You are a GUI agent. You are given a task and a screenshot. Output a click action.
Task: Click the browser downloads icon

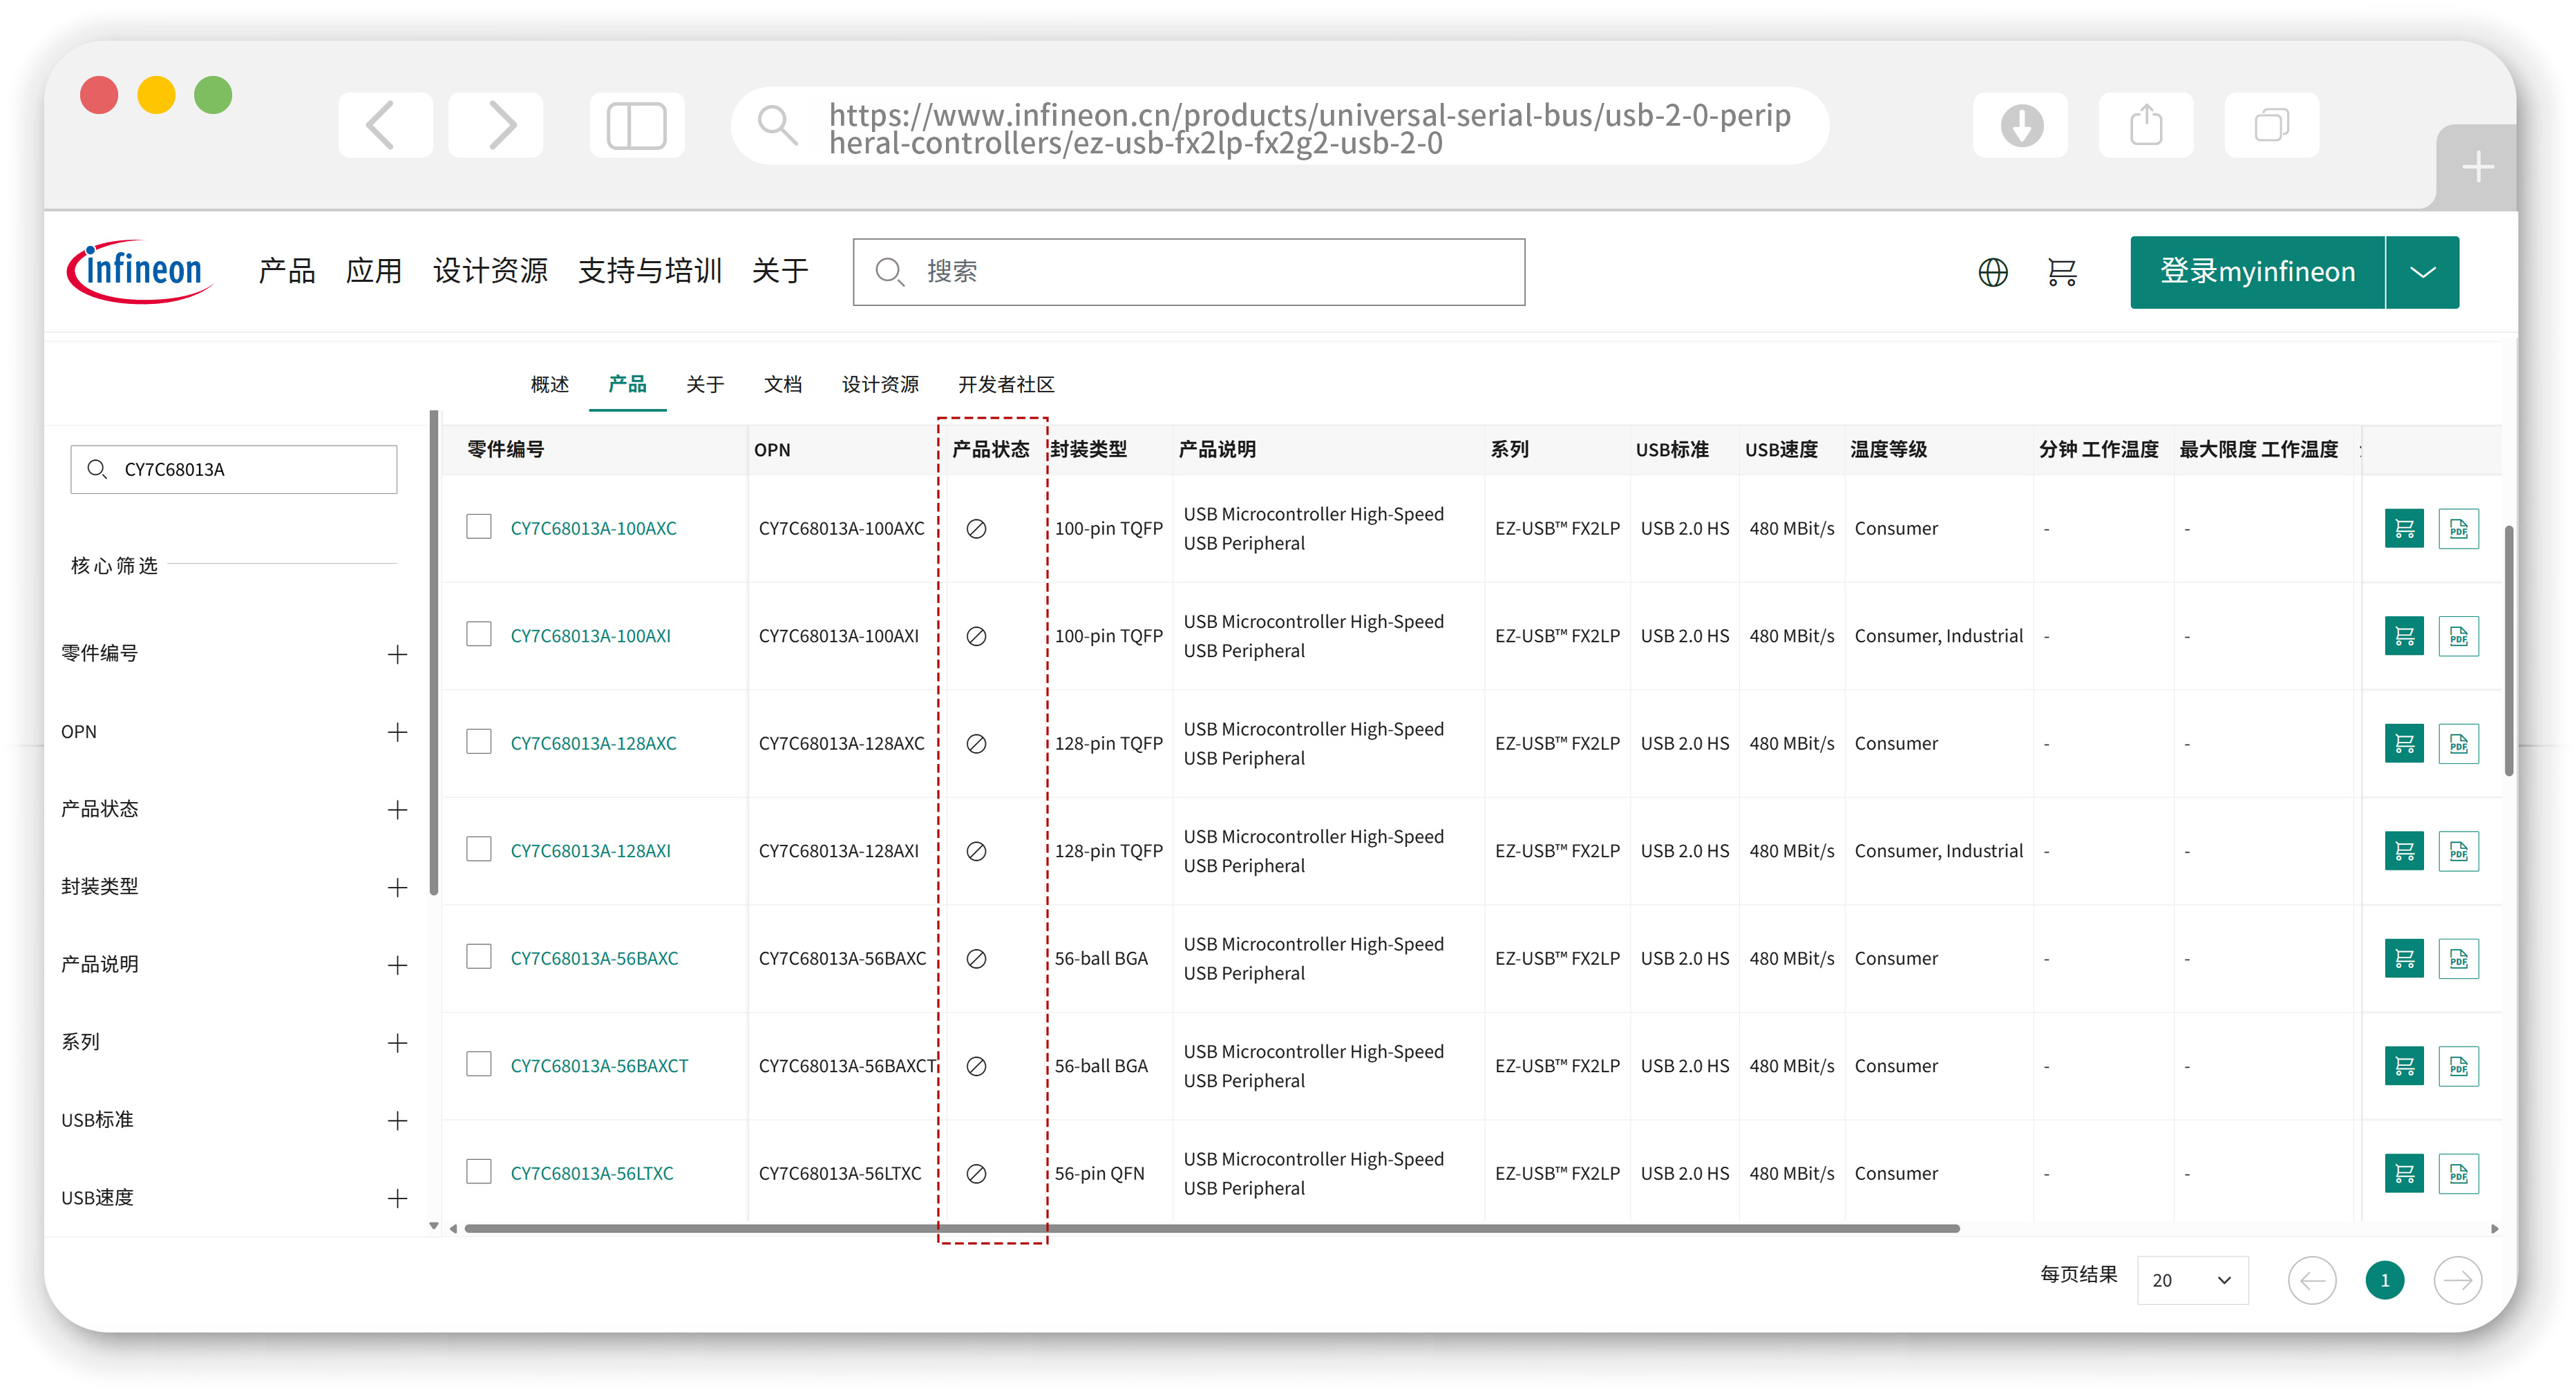pos(2020,126)
